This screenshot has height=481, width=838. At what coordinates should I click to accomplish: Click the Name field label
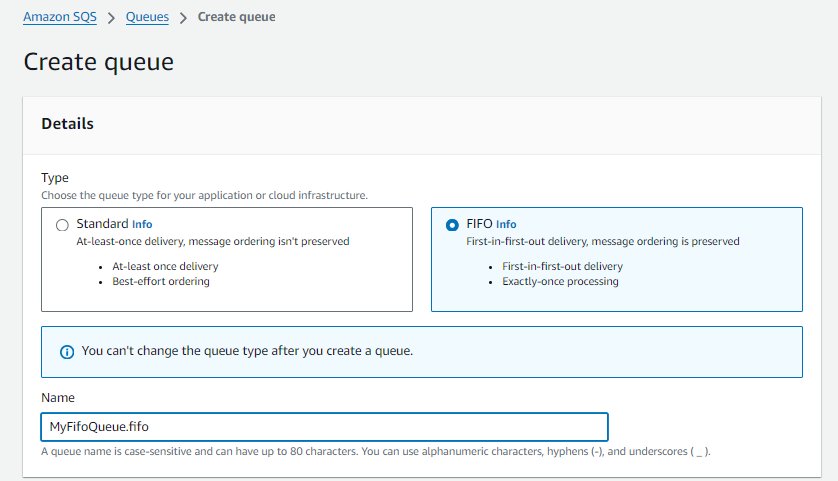[58, 397]
